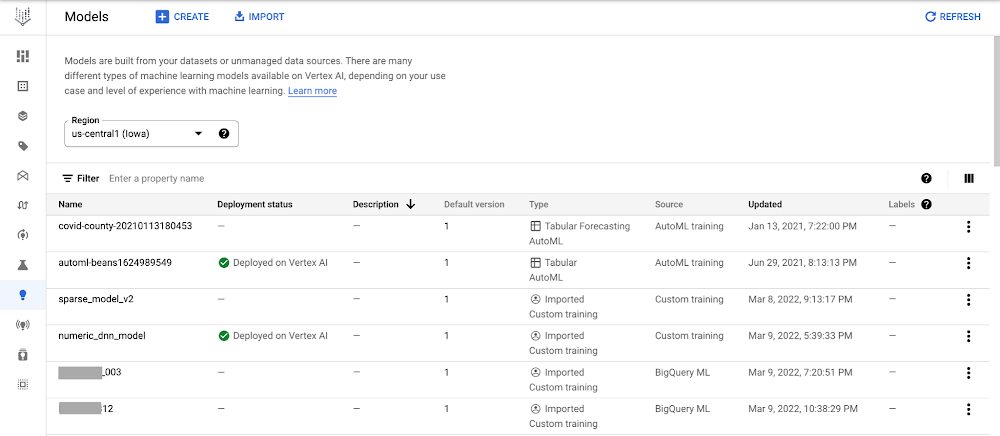Viewport: 1000px width, 436px height.
Task: Click the help icon next to Labels
Action: pos(927,205)
